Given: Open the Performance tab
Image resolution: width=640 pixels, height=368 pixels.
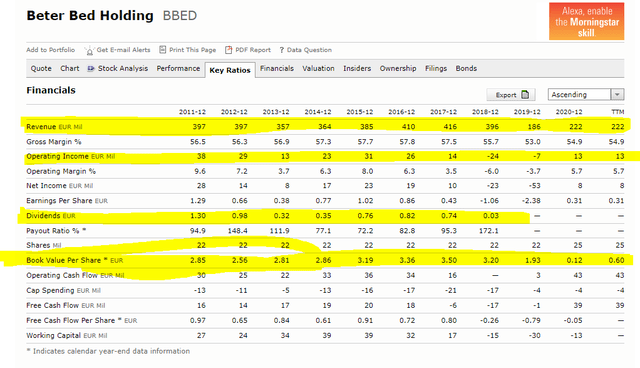Looking at the screenshot, I should [x=178, y=69].
